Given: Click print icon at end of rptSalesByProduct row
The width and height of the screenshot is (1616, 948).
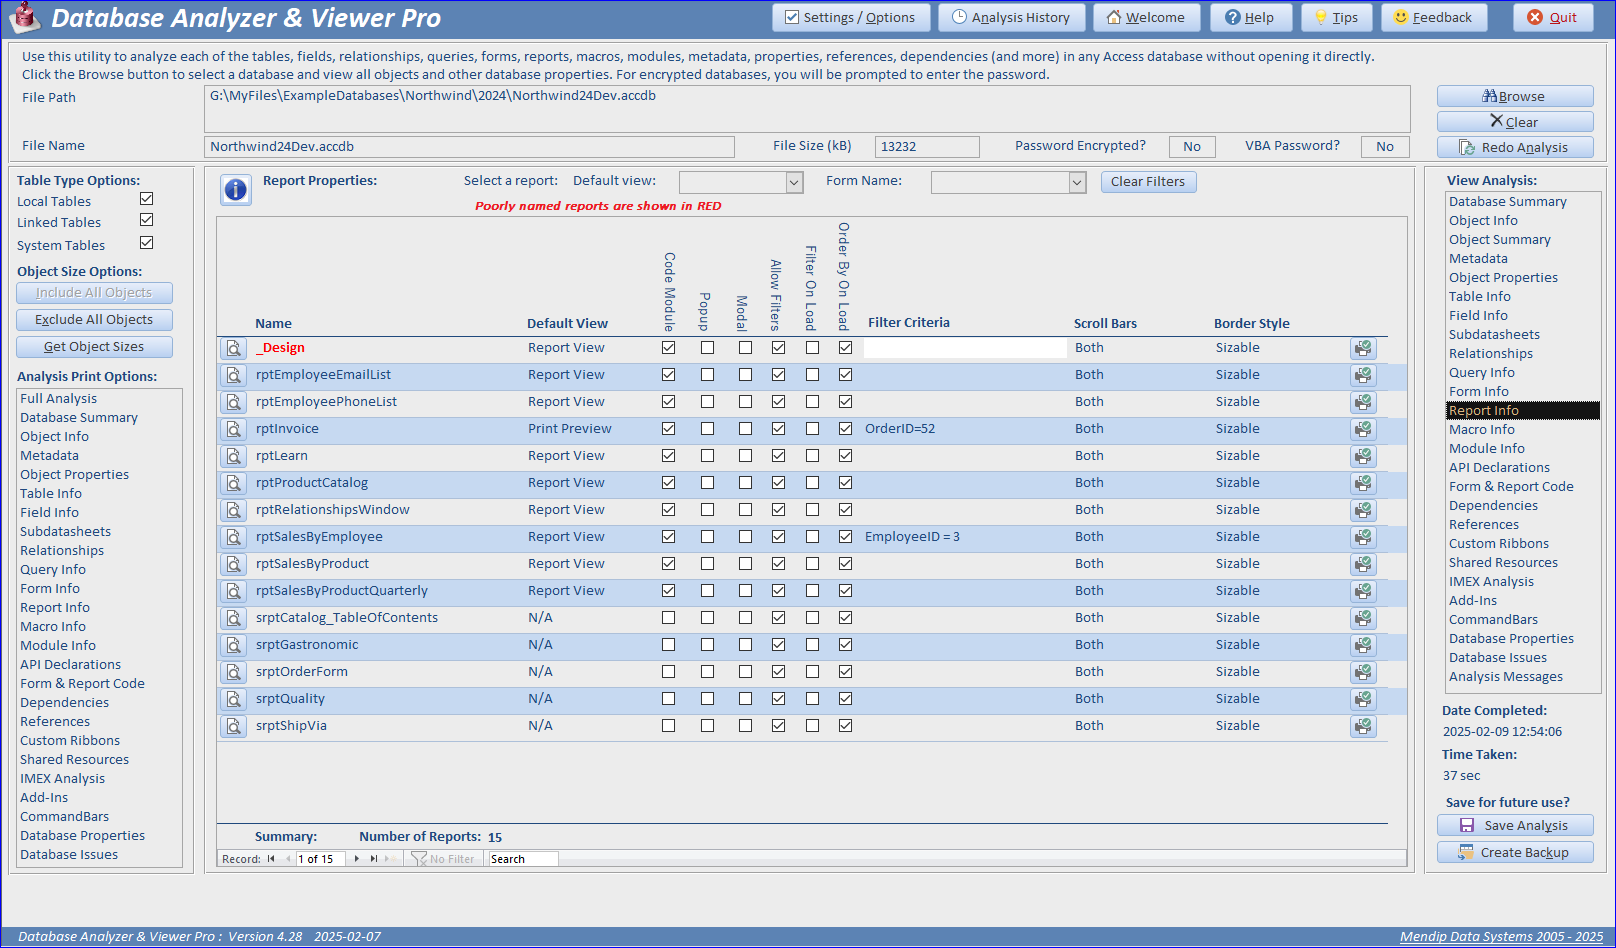Looking at the screenshot, I should [x=1363, y=564].
